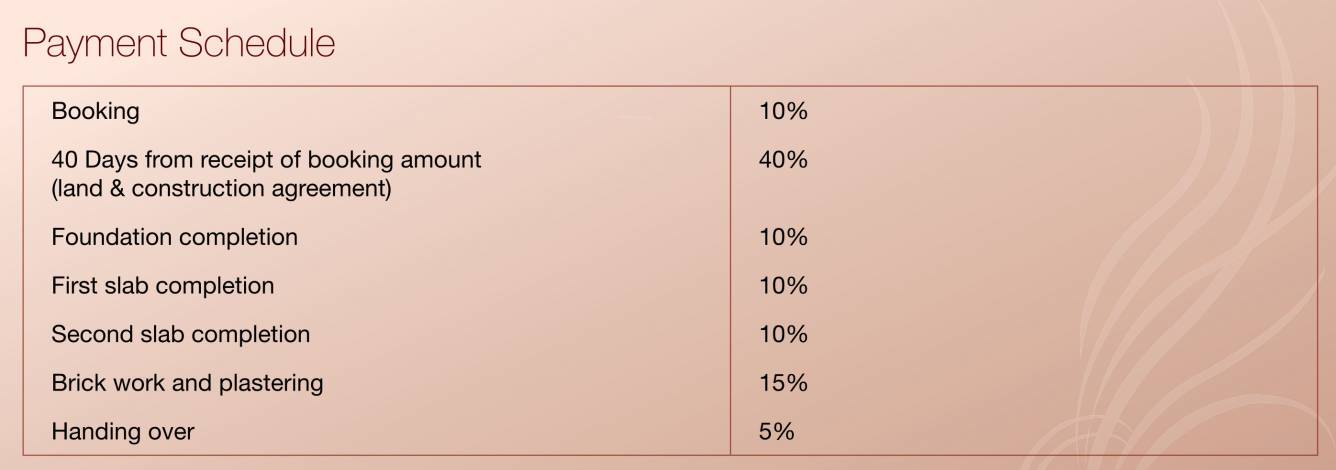
Task: Click the 15% payment value
Action: tap(783, 383)
